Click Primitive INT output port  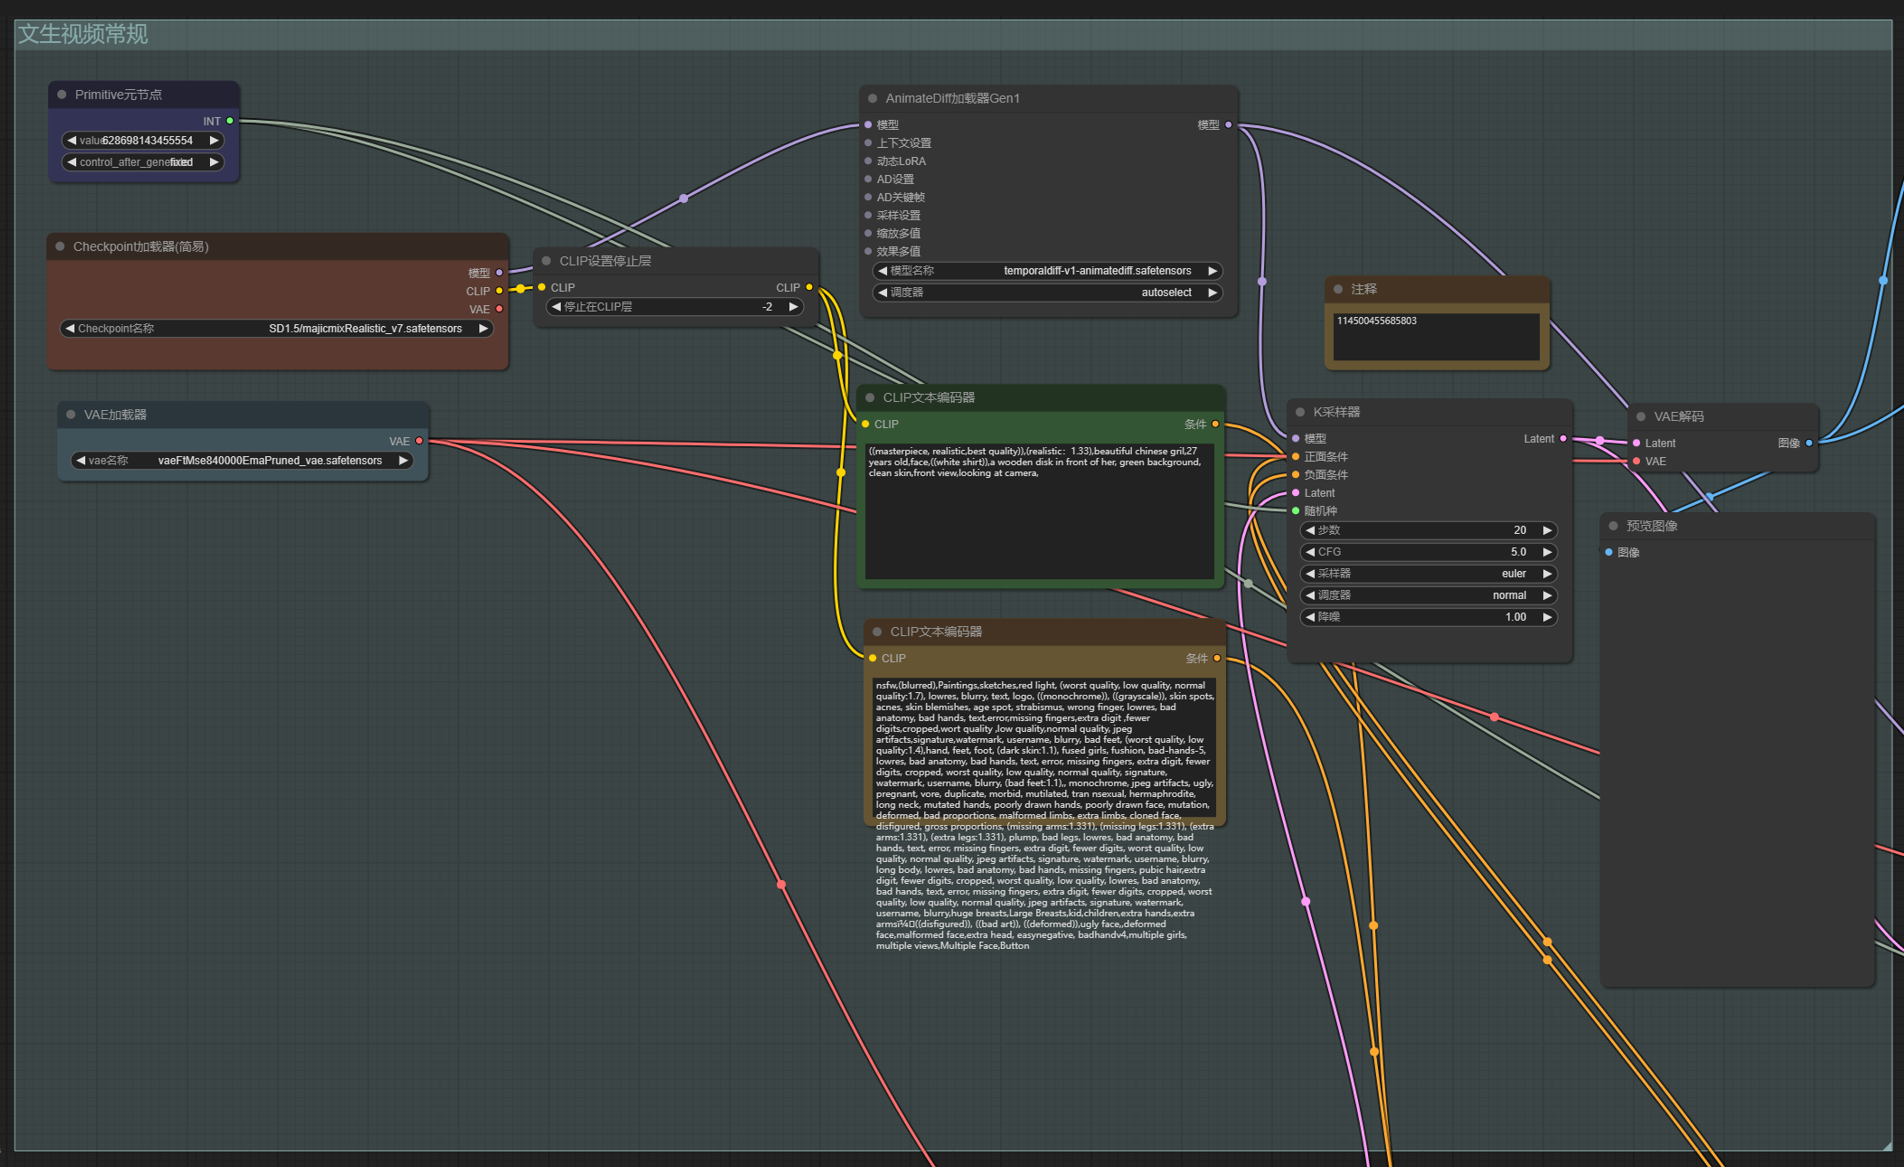230,121
